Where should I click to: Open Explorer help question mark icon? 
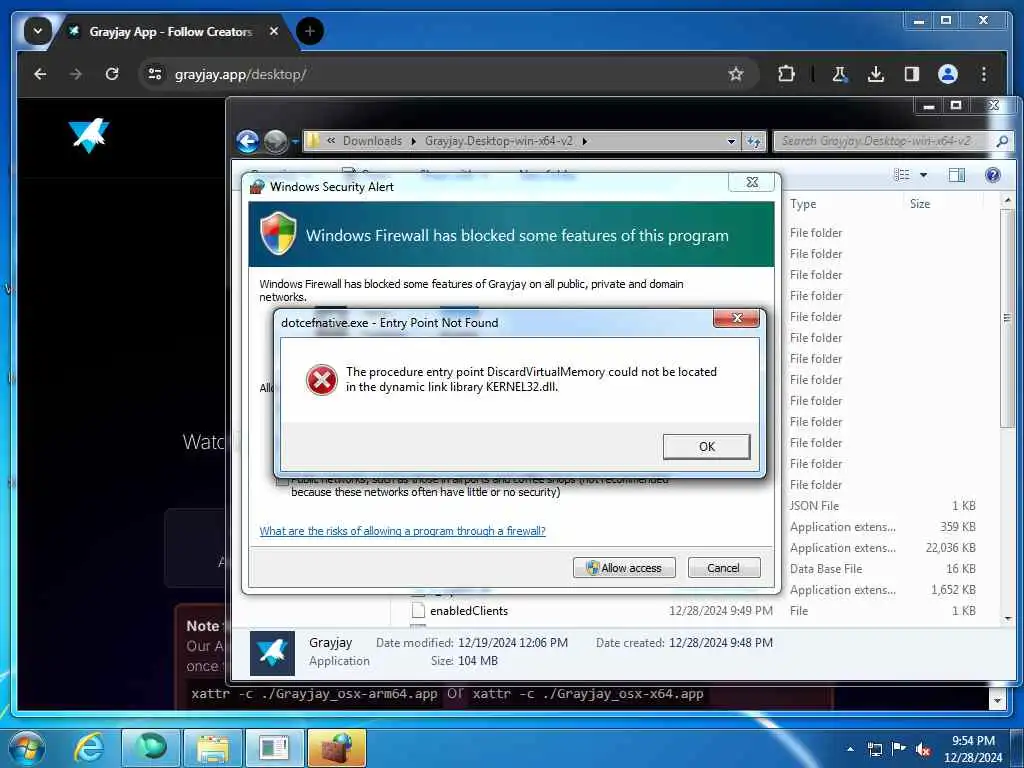point(993,174)
